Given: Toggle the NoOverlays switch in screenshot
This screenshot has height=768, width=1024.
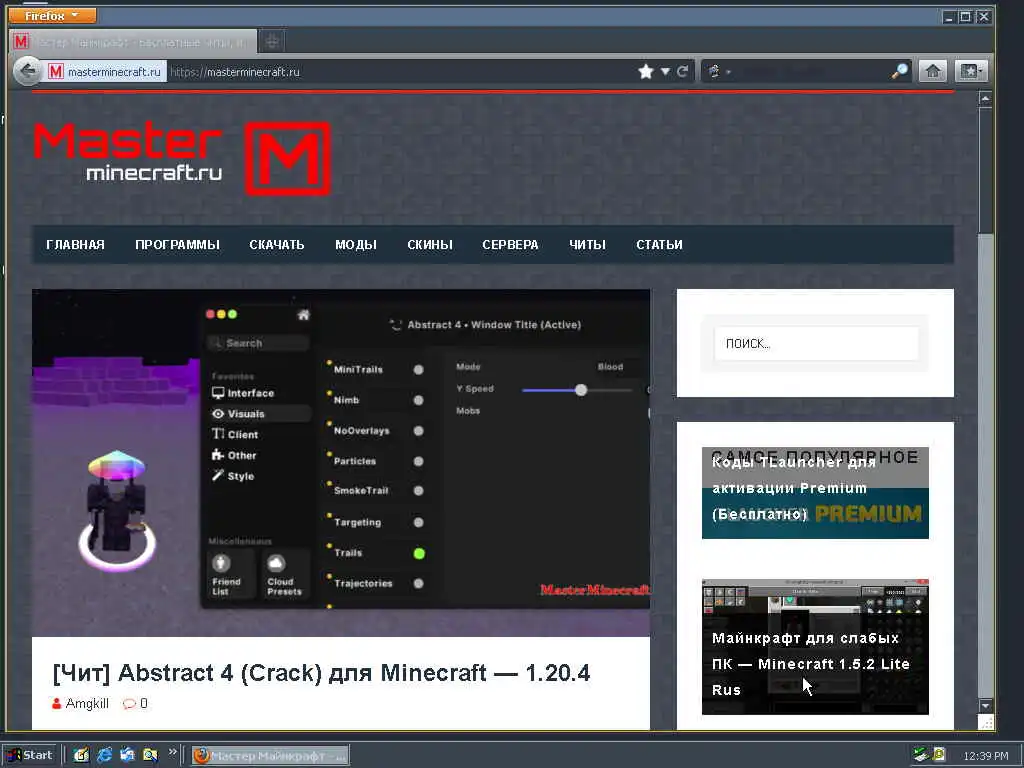Looking at the screenshot, I should coord(419,431).
